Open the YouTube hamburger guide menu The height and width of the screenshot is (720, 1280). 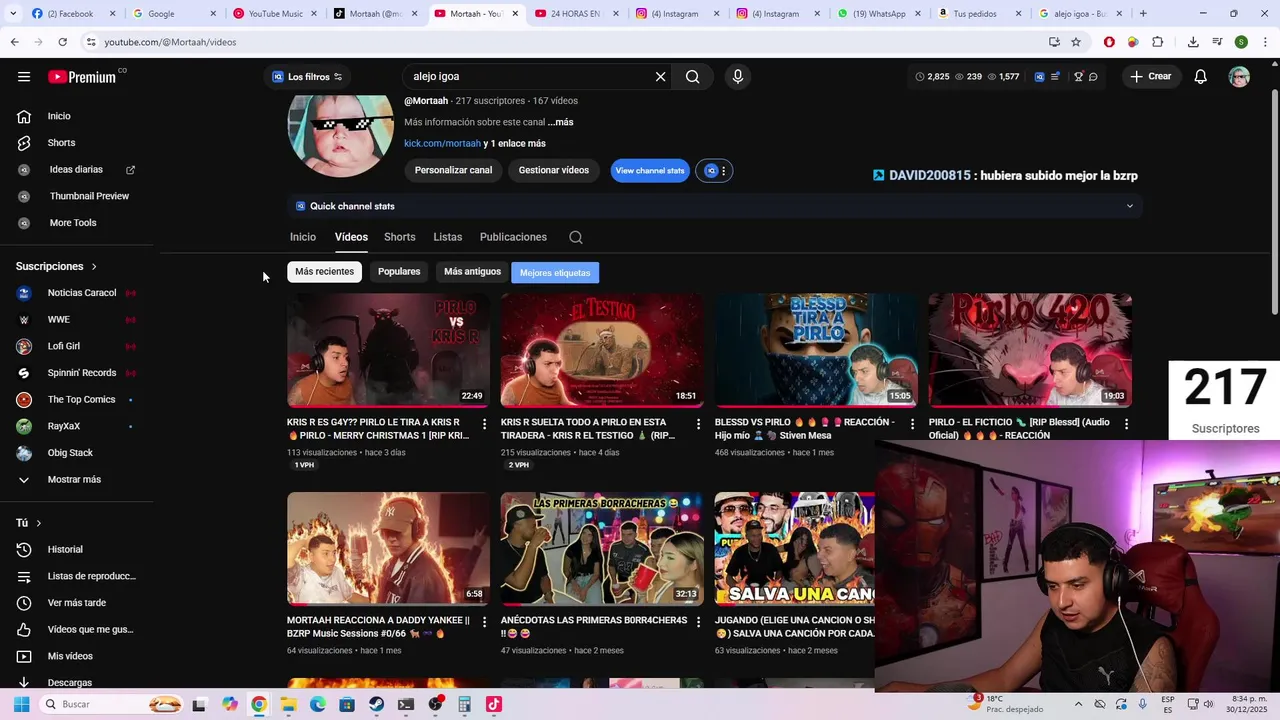(24, 77)
